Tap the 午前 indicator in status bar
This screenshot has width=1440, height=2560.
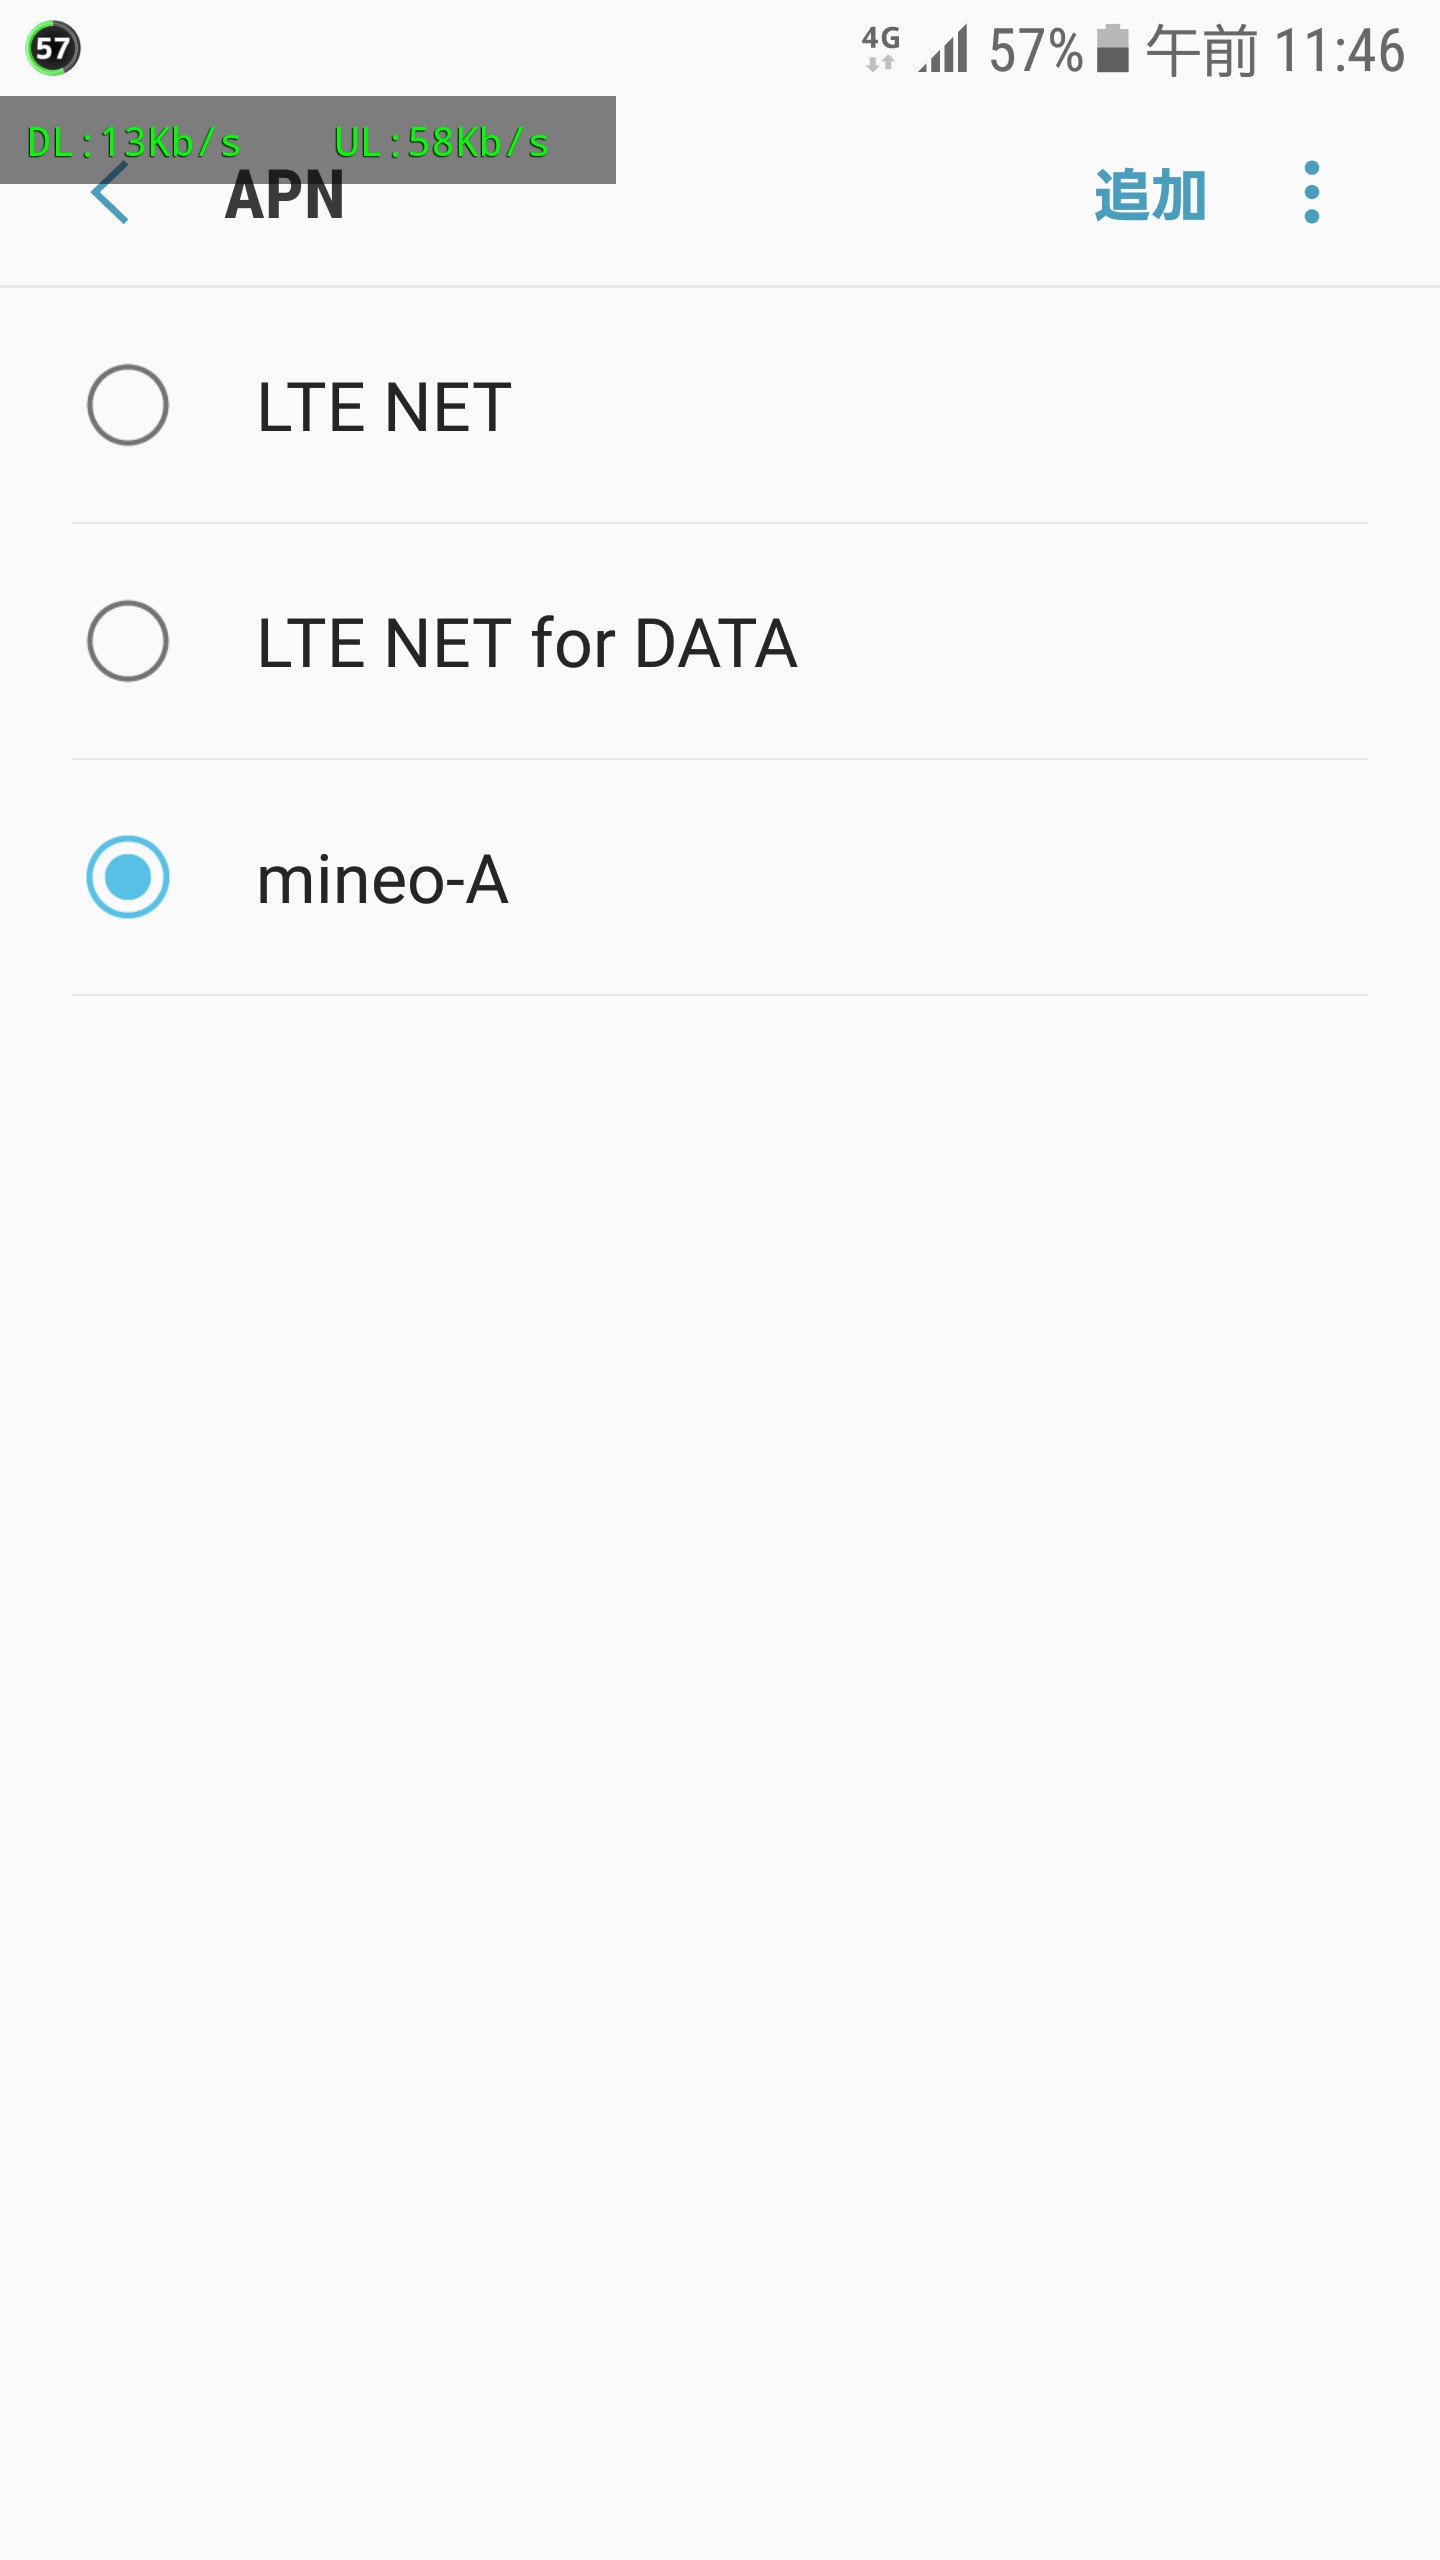tap(1201, 50)
